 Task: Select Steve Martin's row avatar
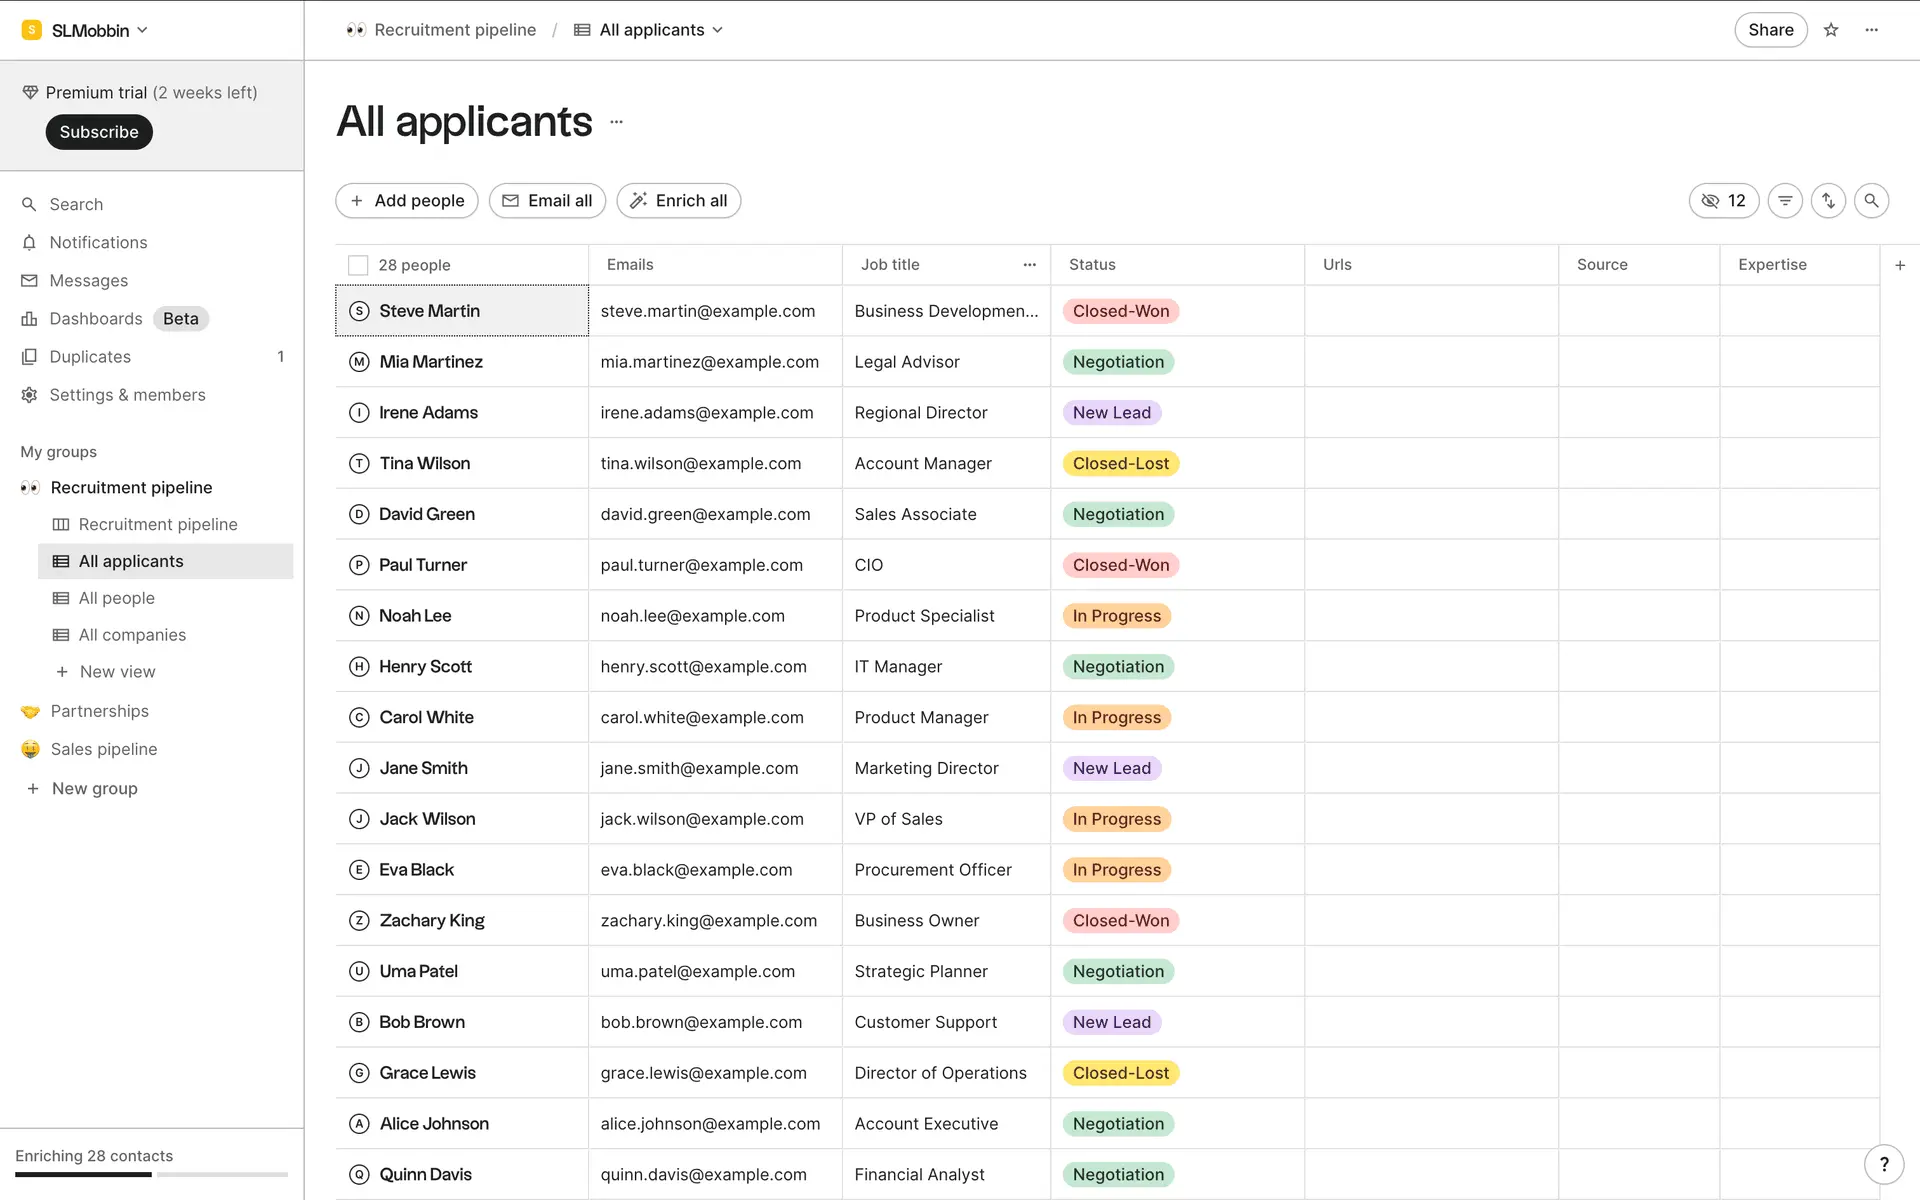[359, 311]
